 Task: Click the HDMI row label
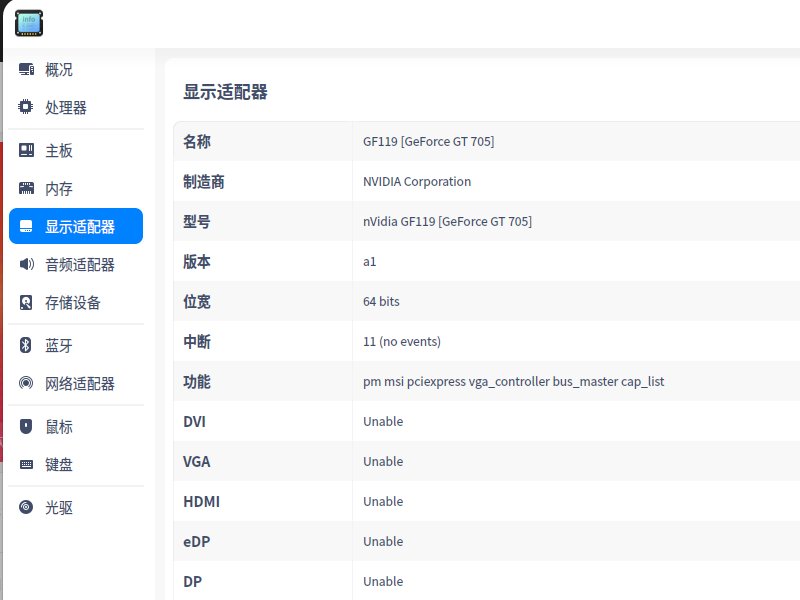click(202, 502)
